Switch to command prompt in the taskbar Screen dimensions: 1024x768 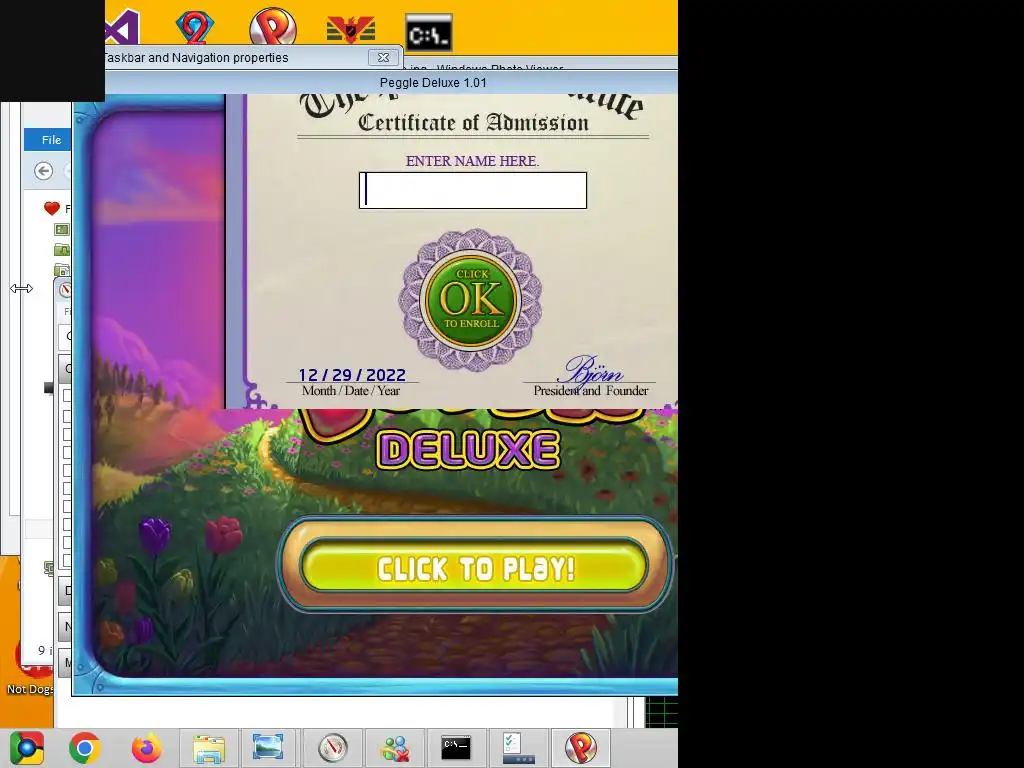coord(456,748)
